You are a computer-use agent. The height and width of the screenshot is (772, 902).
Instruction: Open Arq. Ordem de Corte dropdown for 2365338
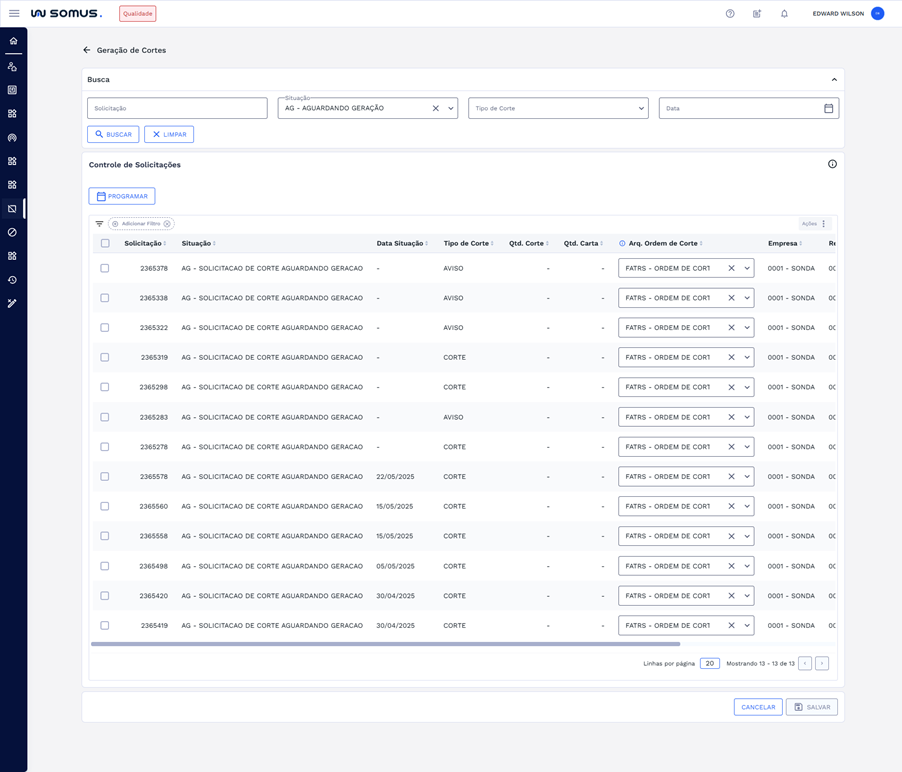(747, 298)
